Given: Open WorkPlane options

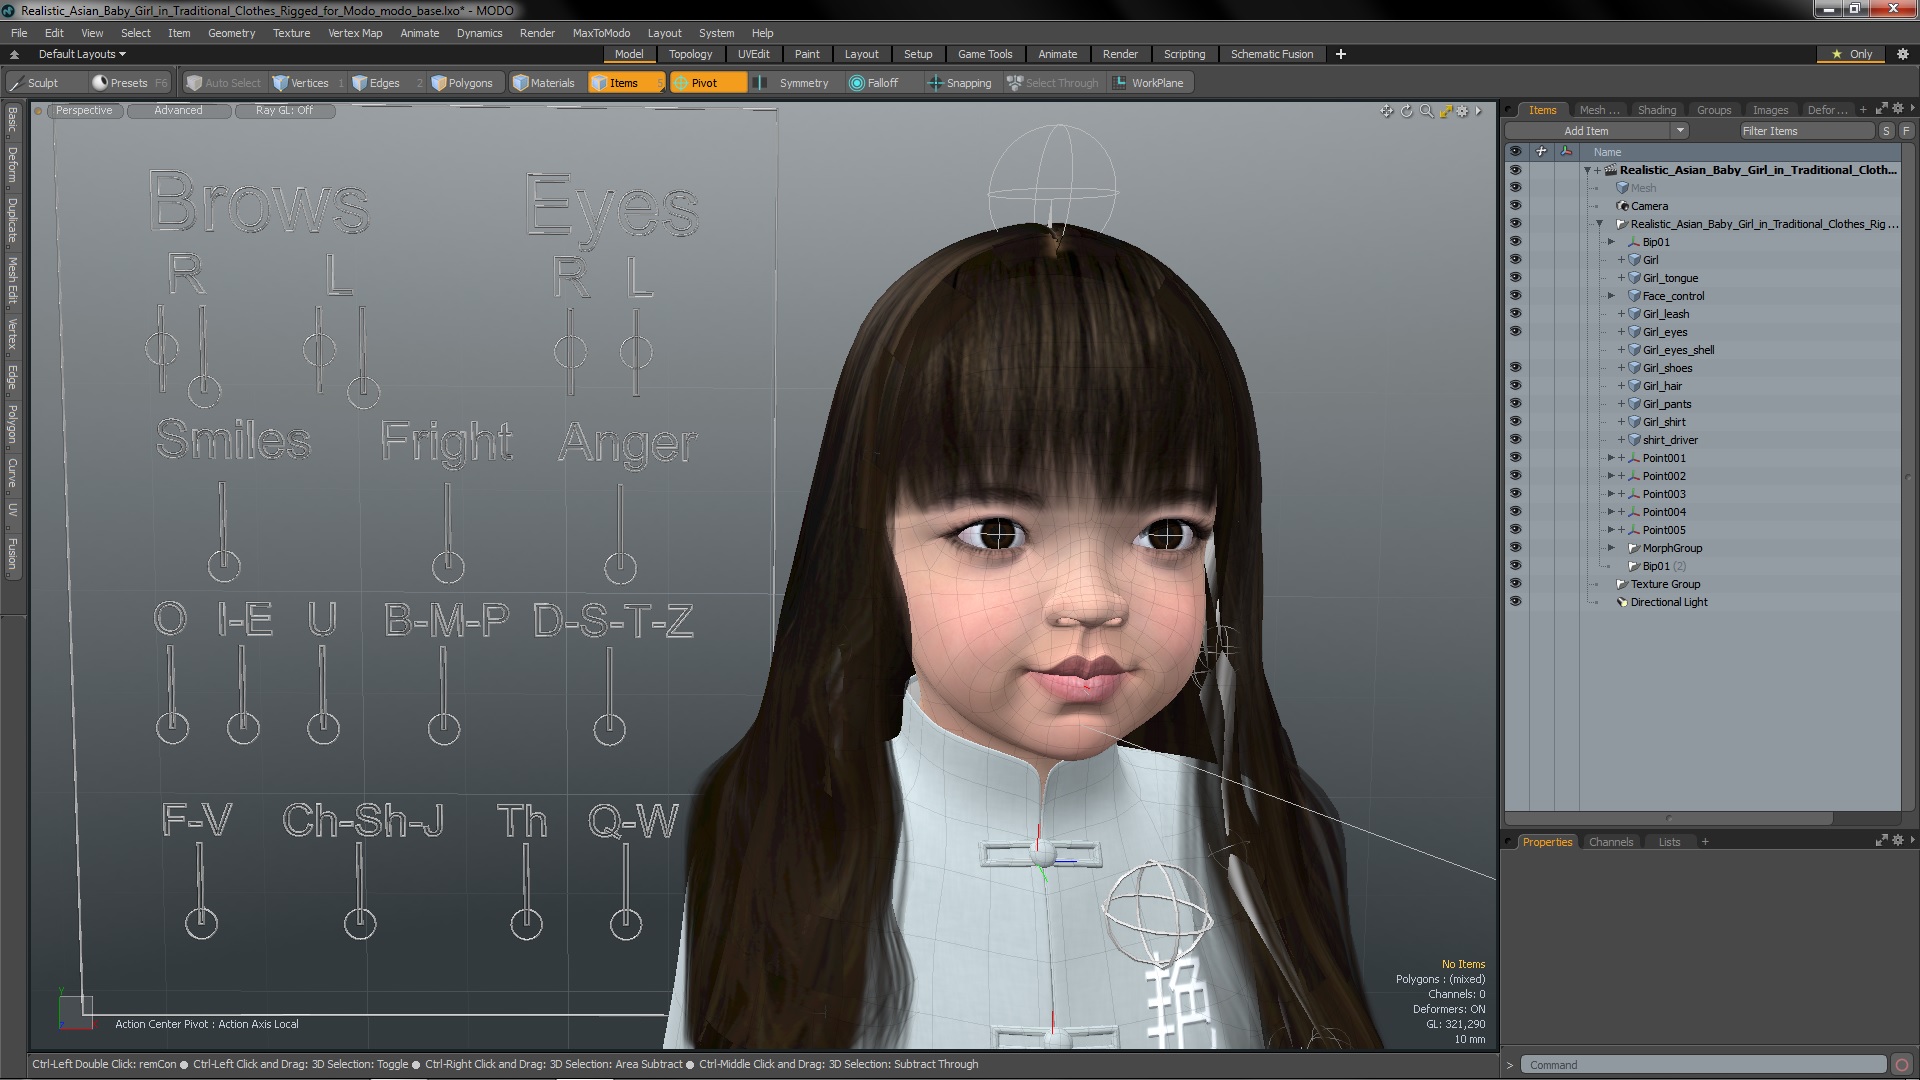Looking at the screenshot, I should pyautogui.click(x=1149, y=83).
